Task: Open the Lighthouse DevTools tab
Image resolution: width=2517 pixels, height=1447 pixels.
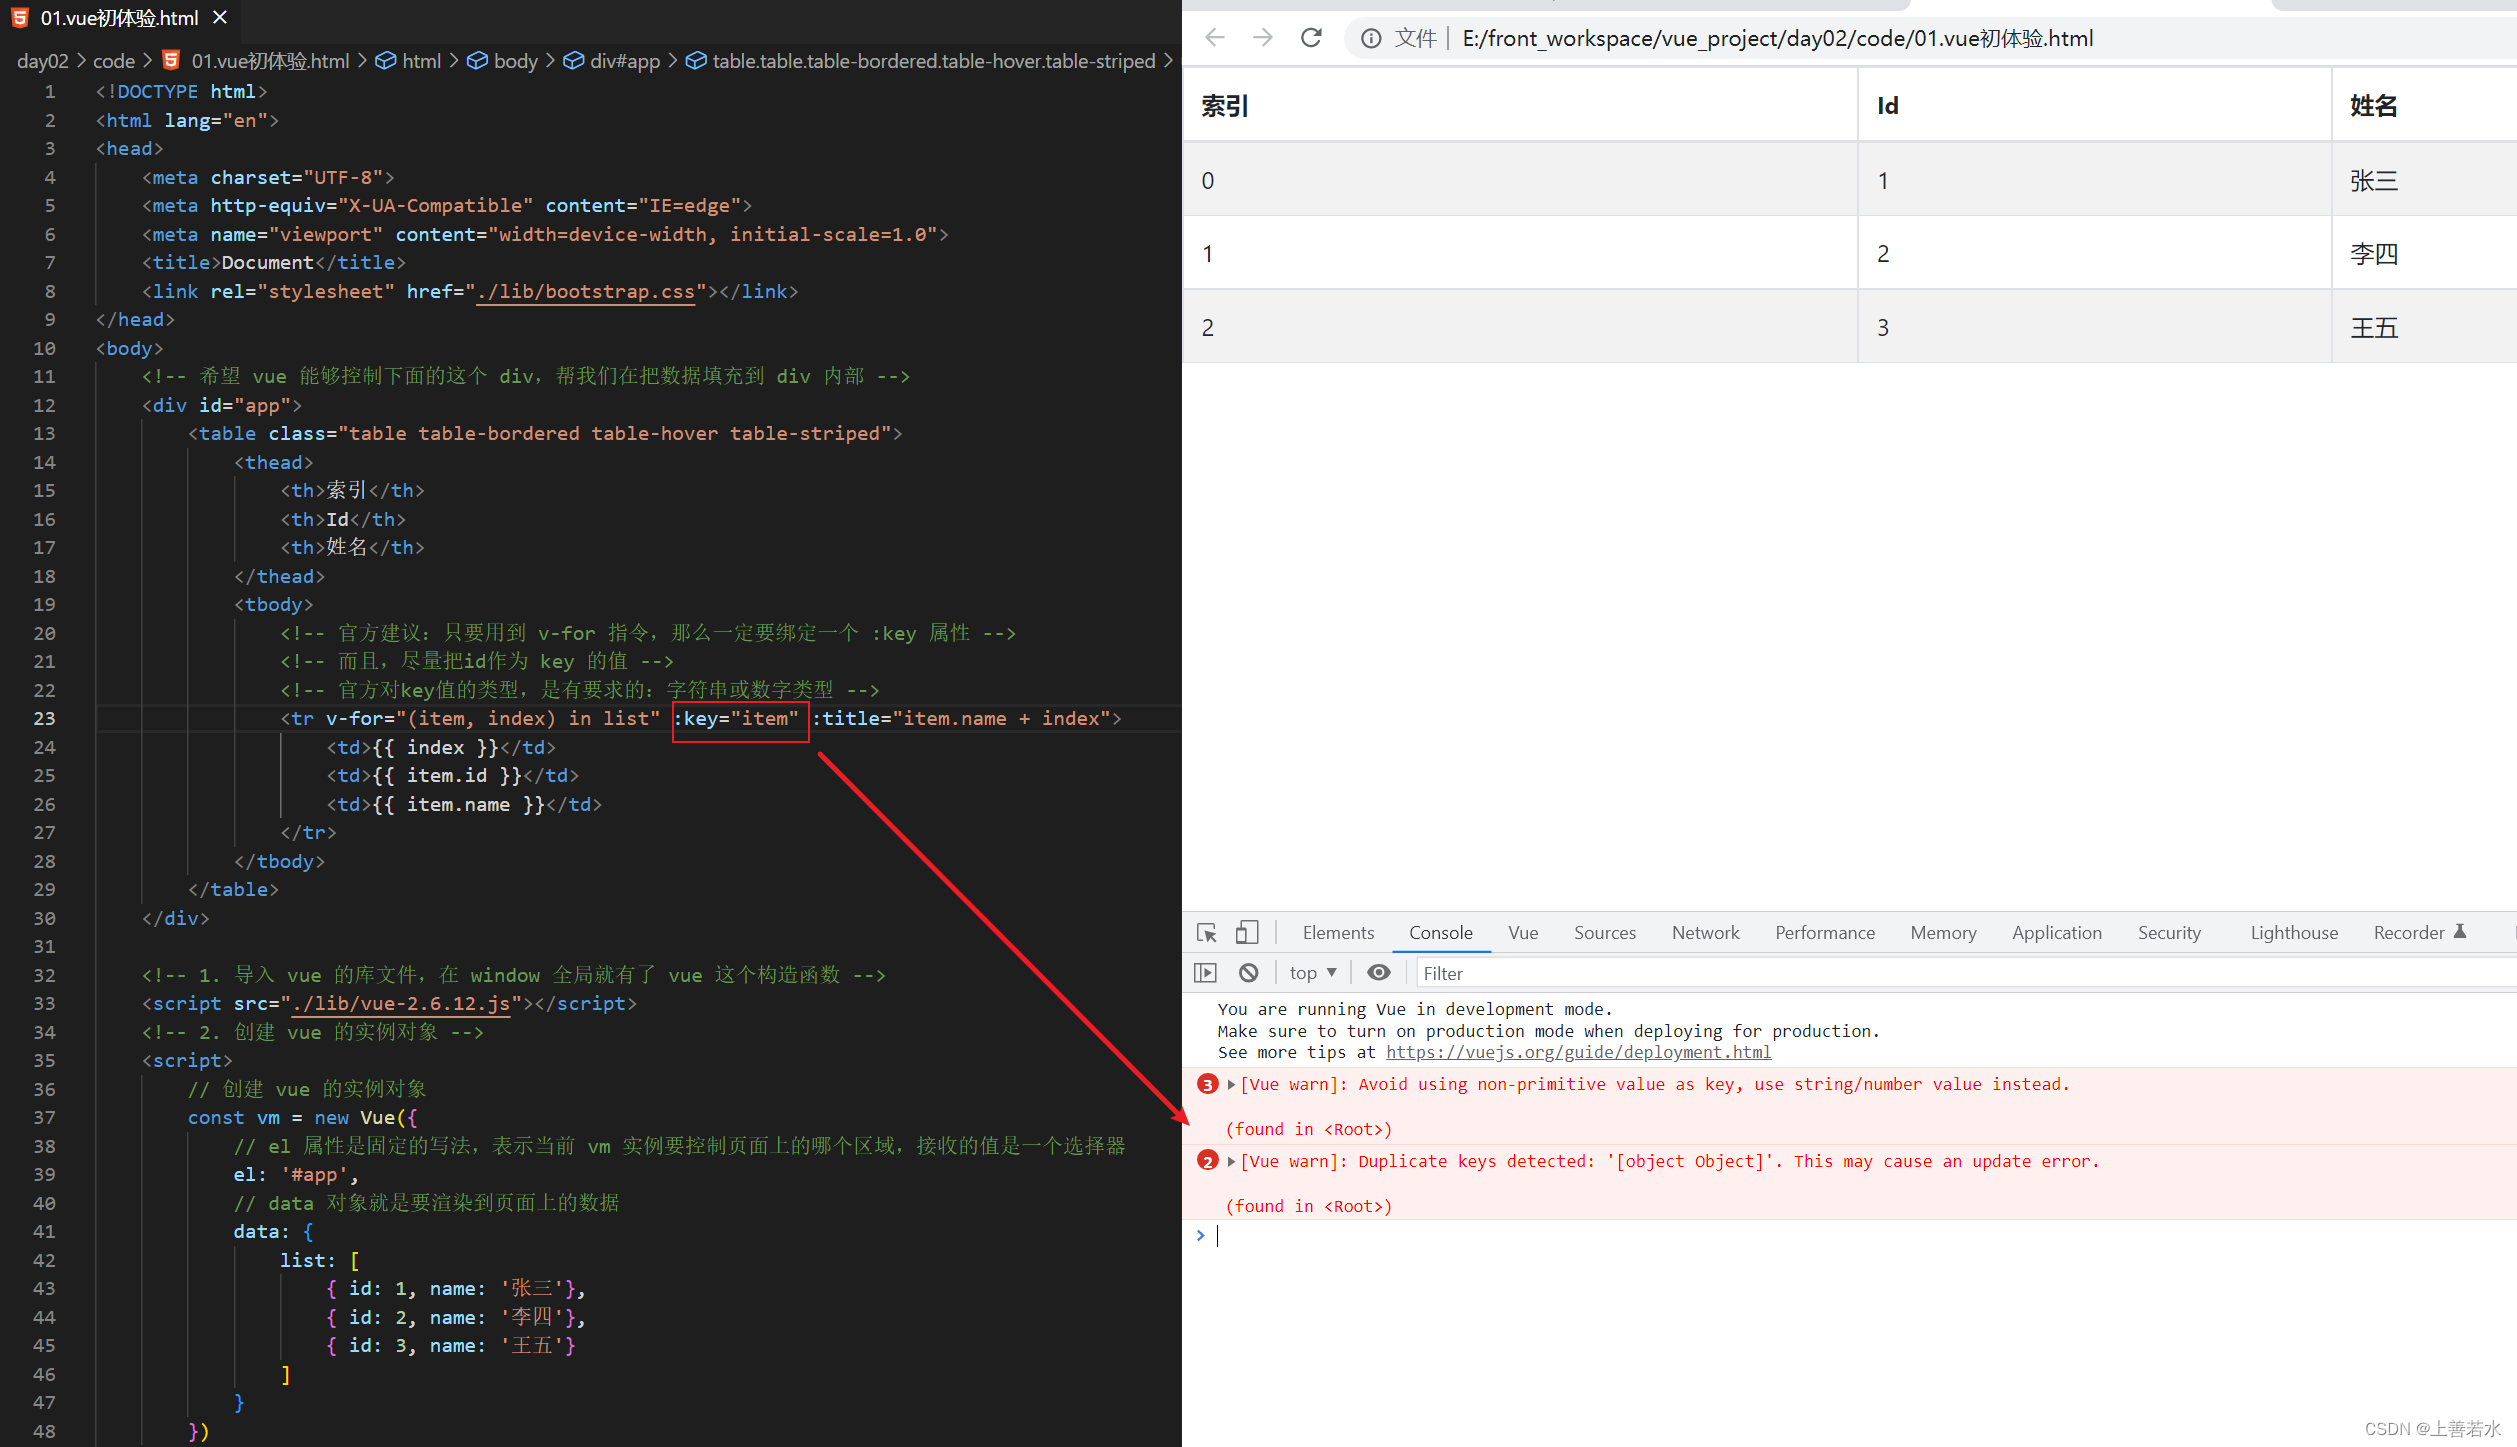Action: 2294,933
